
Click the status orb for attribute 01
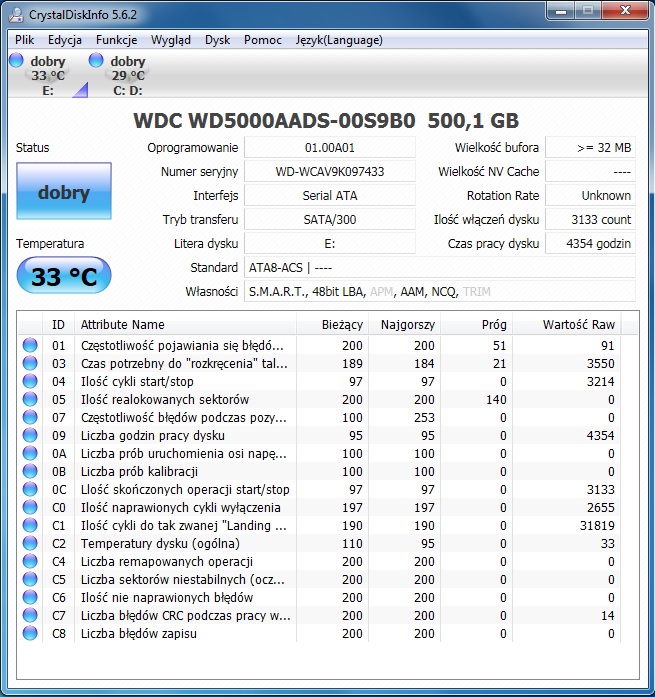30,345
